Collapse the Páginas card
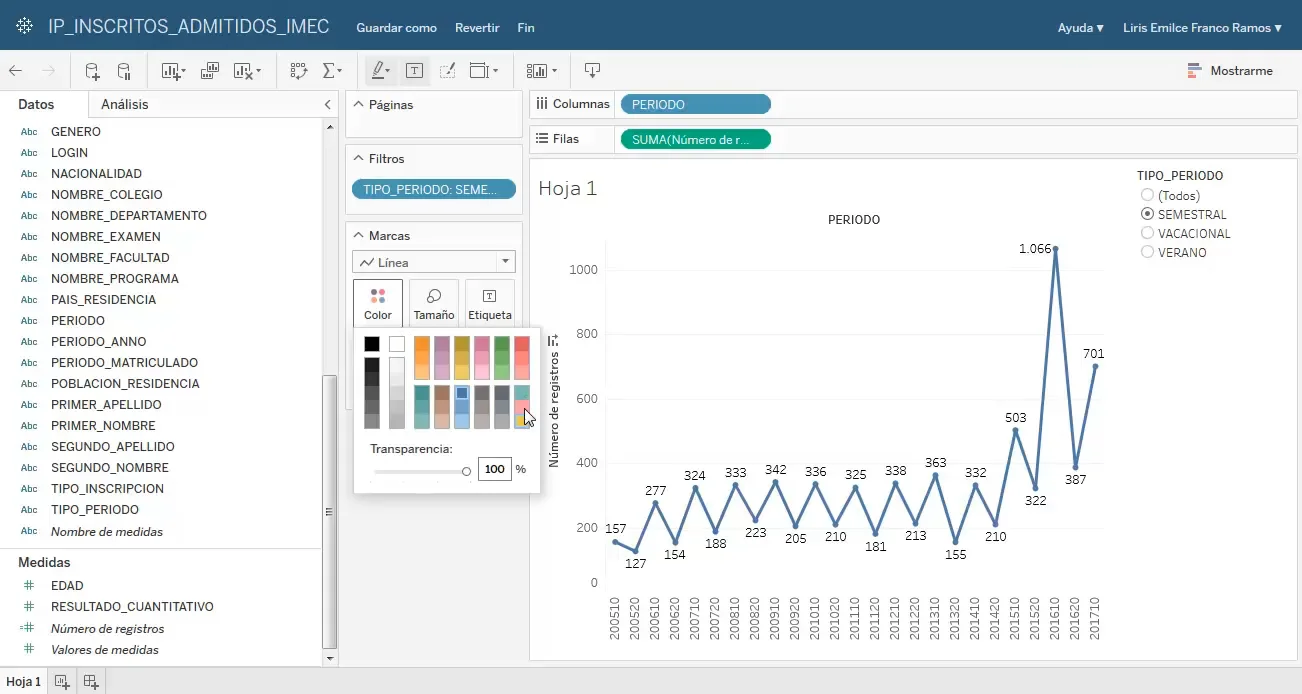 click(359, 104)
